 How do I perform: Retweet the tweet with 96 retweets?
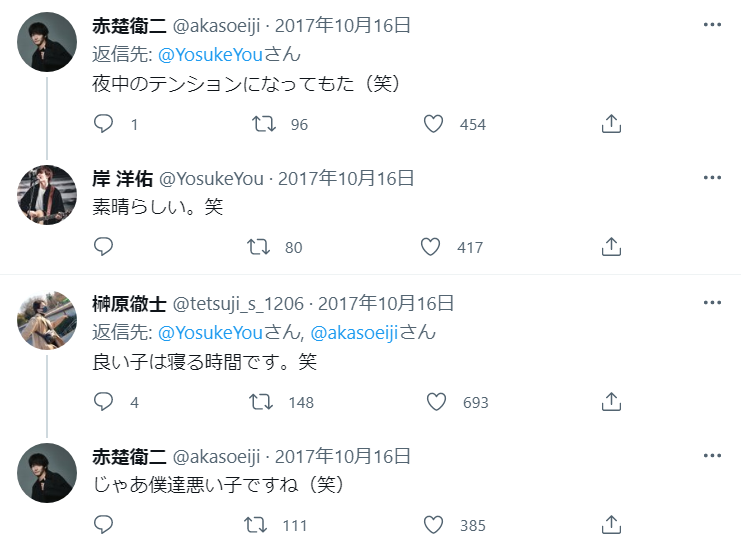264,124
